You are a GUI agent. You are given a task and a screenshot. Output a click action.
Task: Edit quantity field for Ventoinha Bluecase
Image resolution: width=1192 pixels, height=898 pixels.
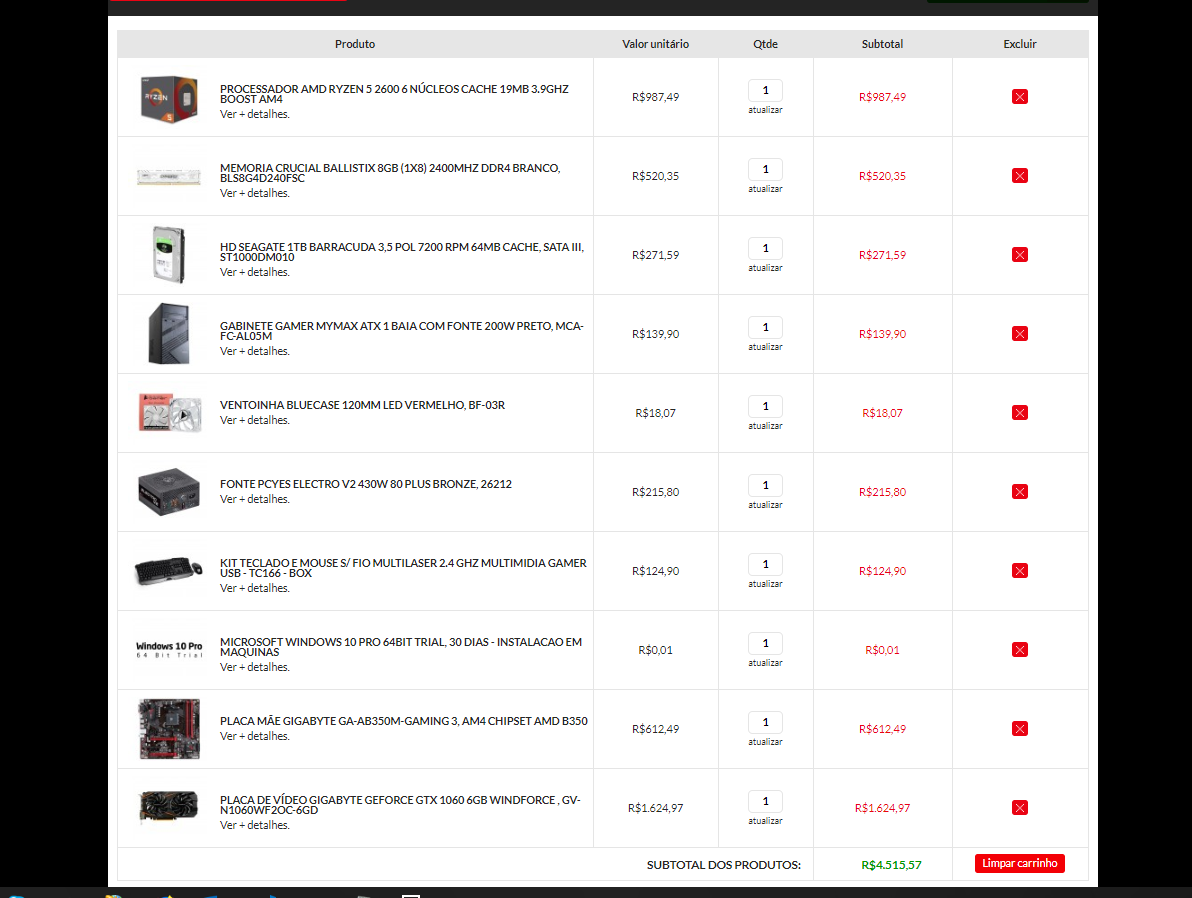(x=766, y=407)
